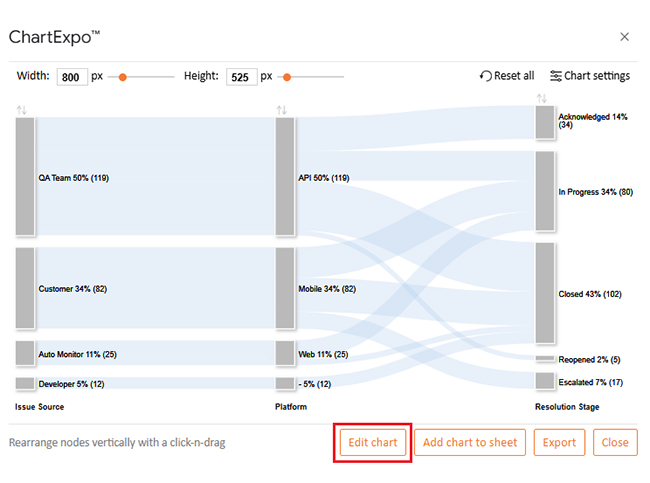650x483 pixels.
Task: Select the Customer node bar
Action: click(25, 288)
